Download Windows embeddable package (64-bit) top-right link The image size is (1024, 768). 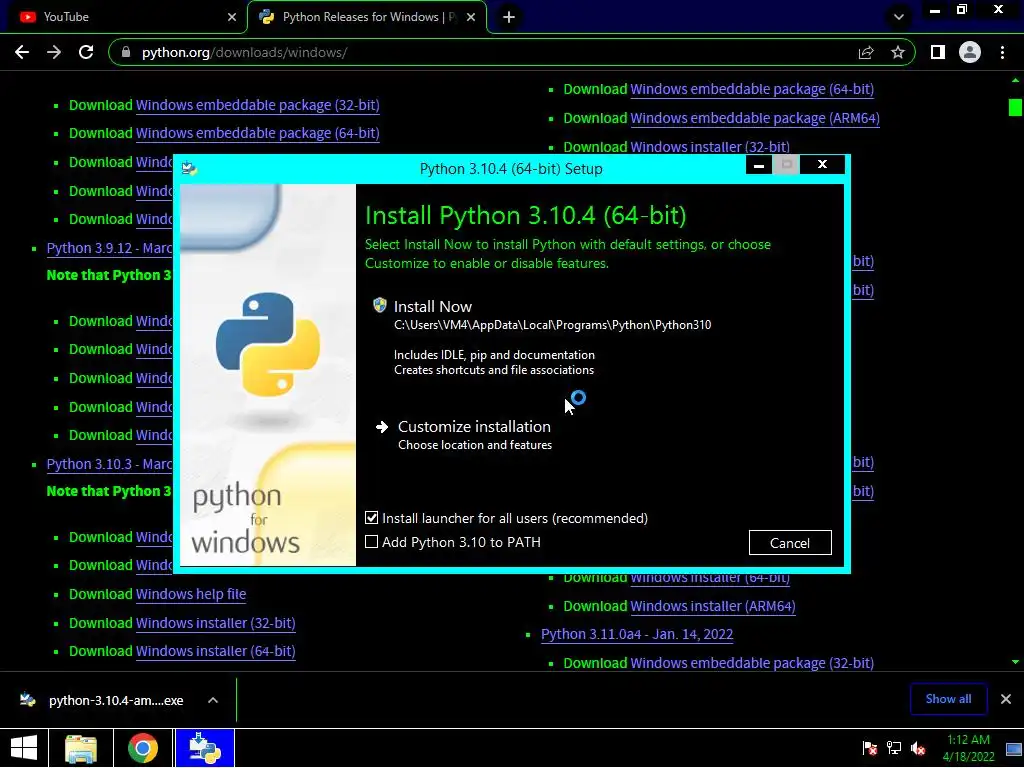[752, 89]
